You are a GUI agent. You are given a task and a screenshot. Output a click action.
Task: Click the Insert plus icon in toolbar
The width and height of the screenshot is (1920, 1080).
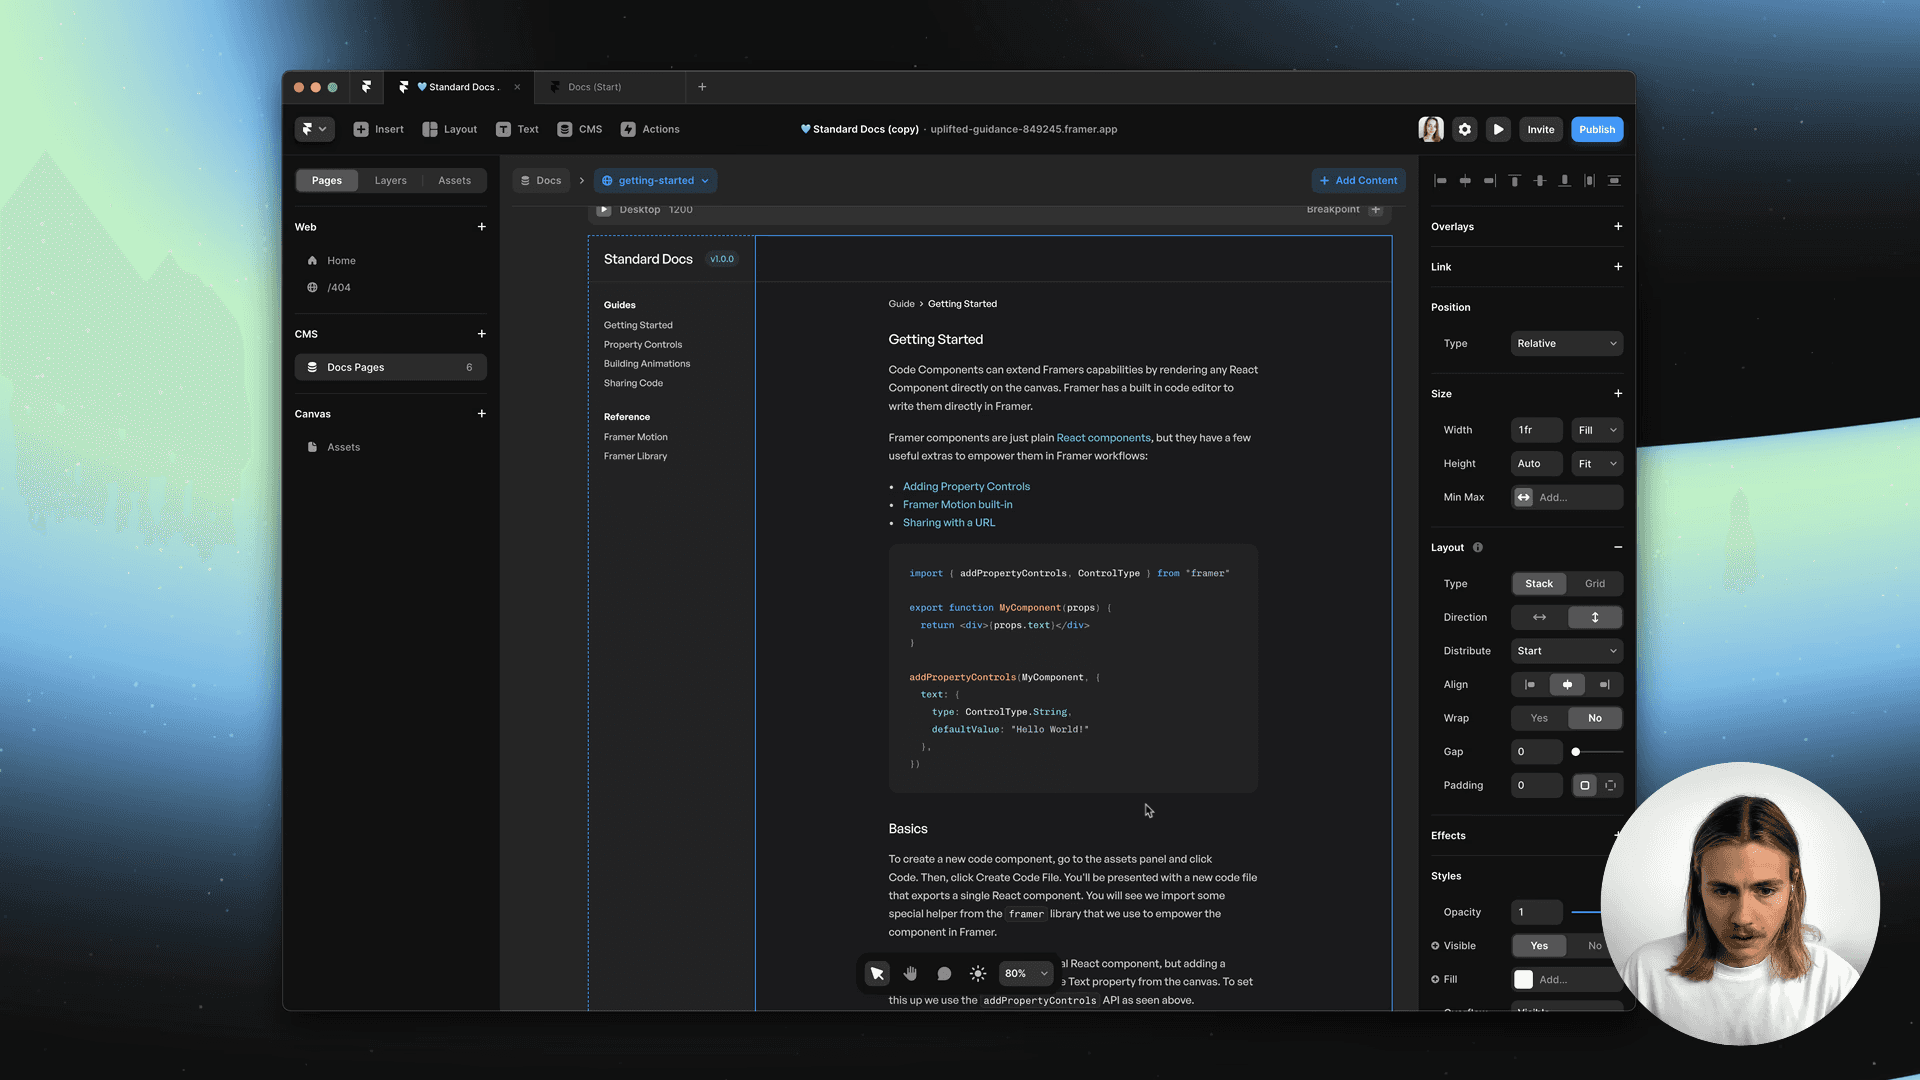coord(361,129)
